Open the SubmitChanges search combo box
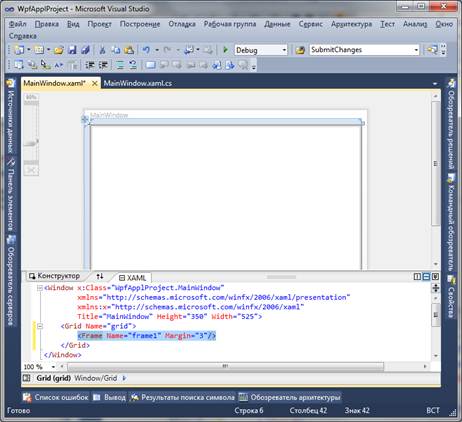The width and height of the screenshot is (462, 422). pos(364,50)
